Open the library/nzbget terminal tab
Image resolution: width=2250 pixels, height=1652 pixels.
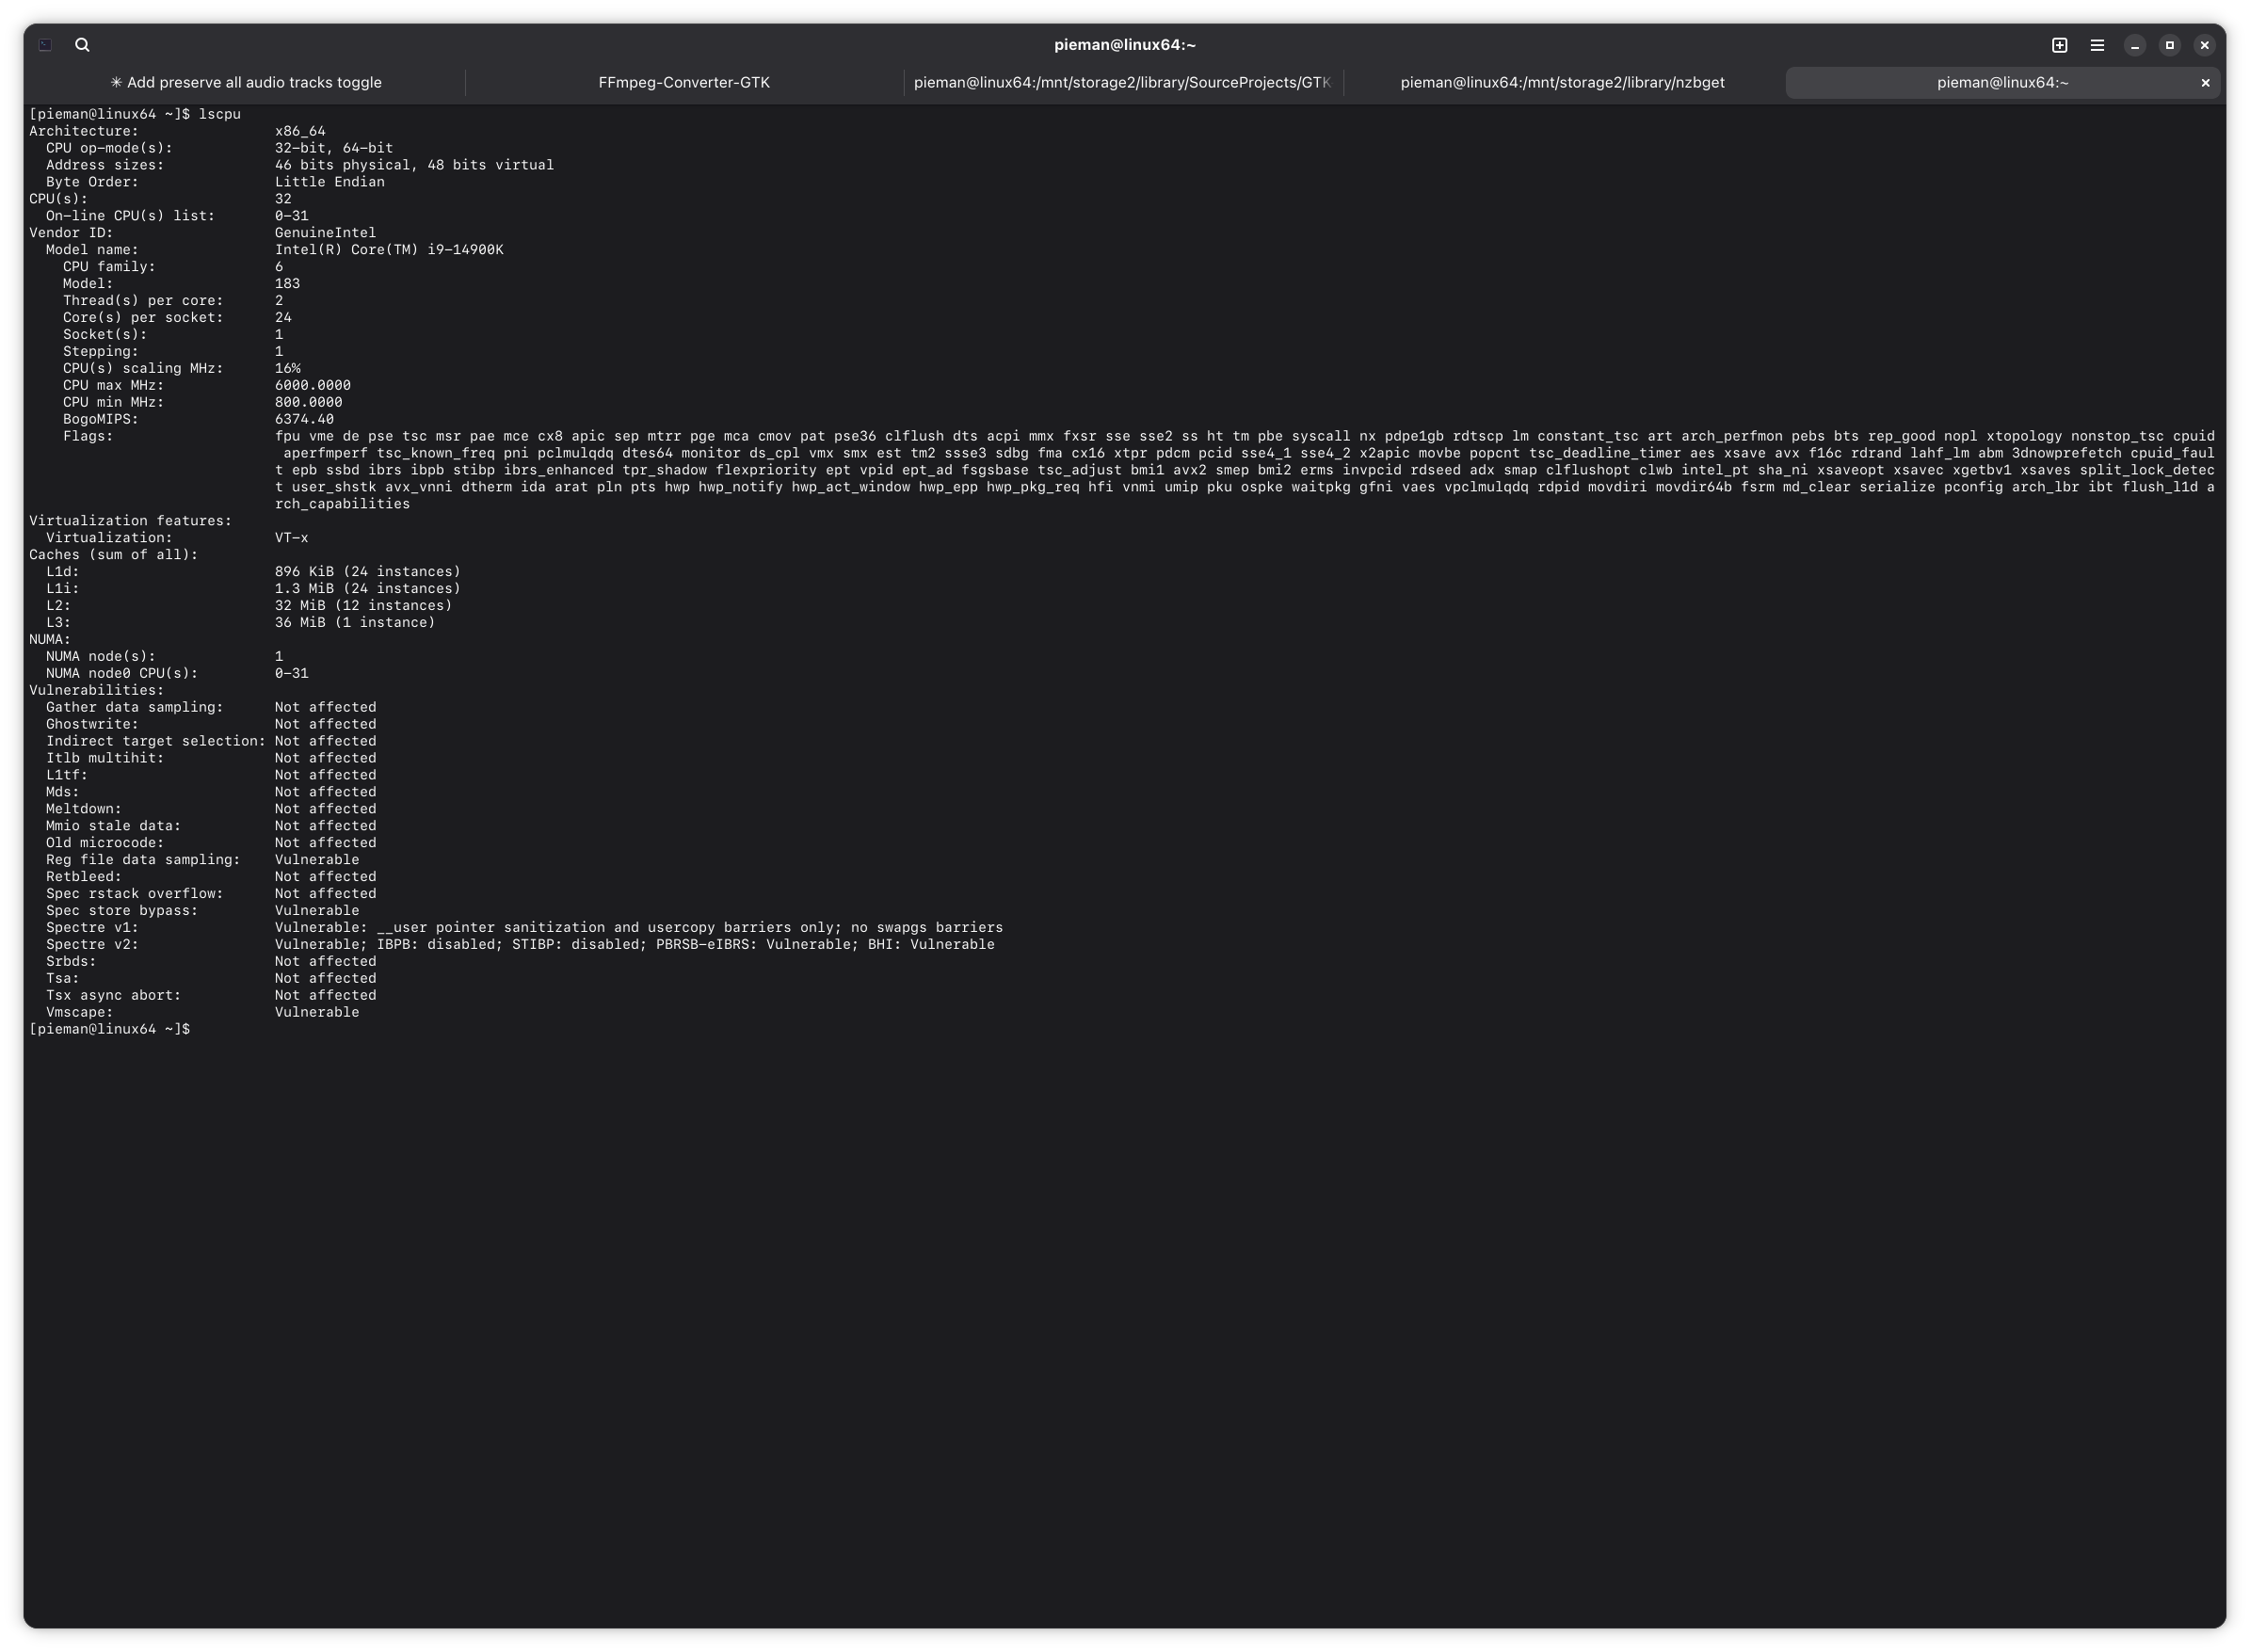pos(1562,83)
